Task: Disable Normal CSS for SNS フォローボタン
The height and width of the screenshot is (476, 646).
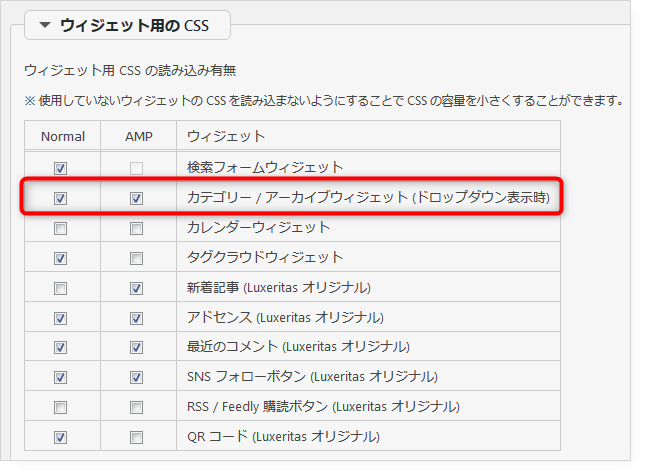Action: click(61, 377)
